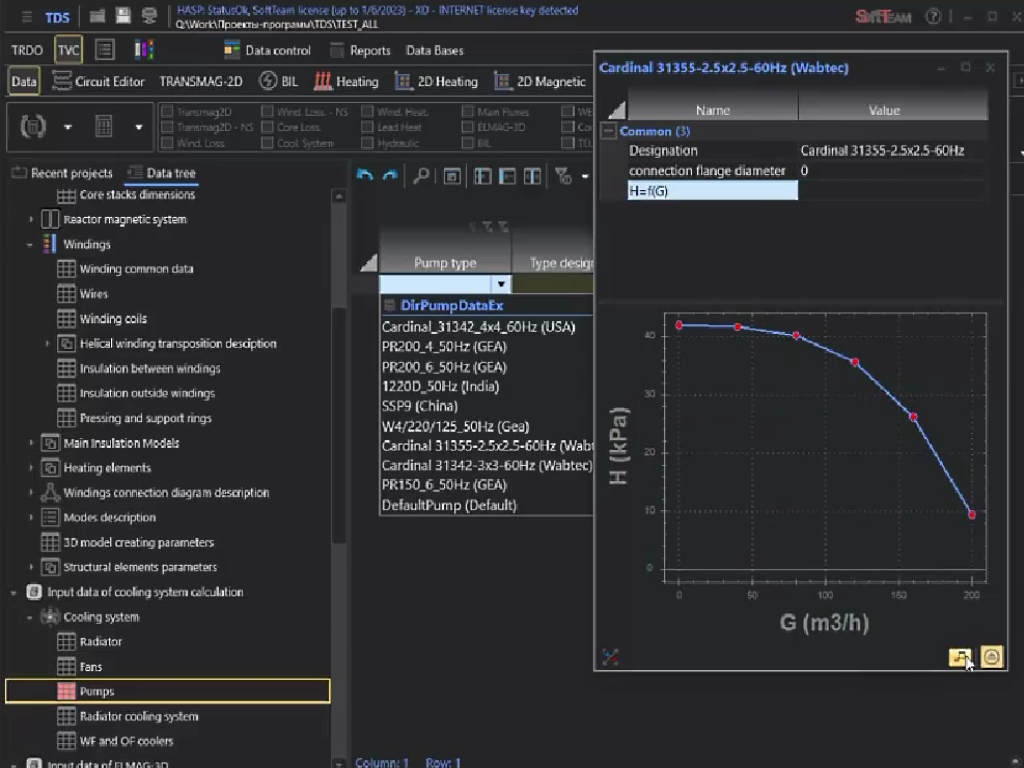The image size is (1024, 768).
Task: Click the property panel corner triangle
Action: (616, 110)
